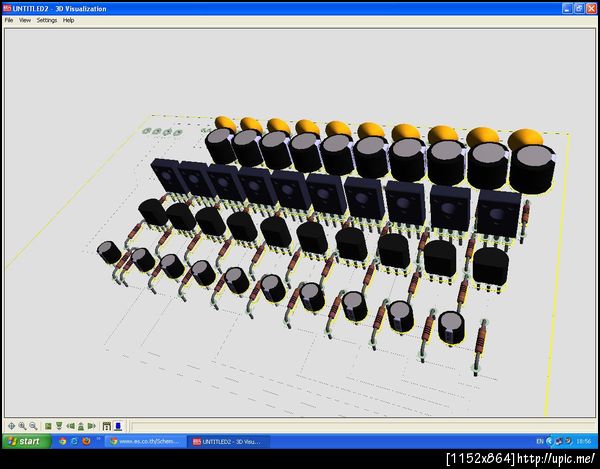Image resolution: width=600 pixels, height=469 pixels.
Task: Click the zoom in magnifier icon
Action: pos(23,426)
